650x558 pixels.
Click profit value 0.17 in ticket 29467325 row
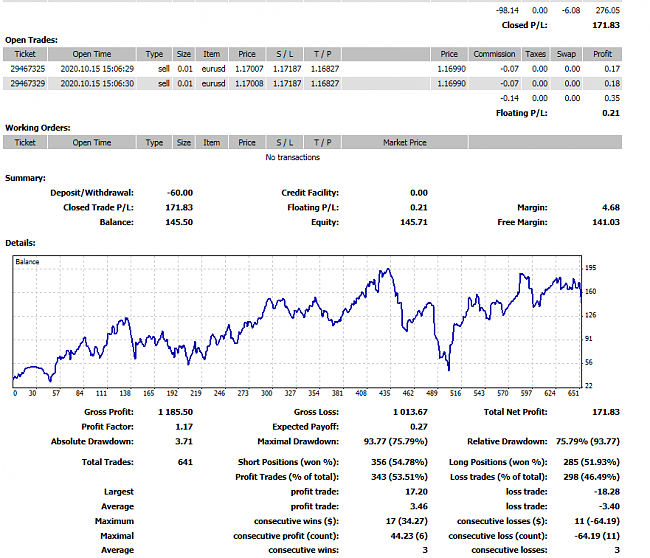click(612, 69)
